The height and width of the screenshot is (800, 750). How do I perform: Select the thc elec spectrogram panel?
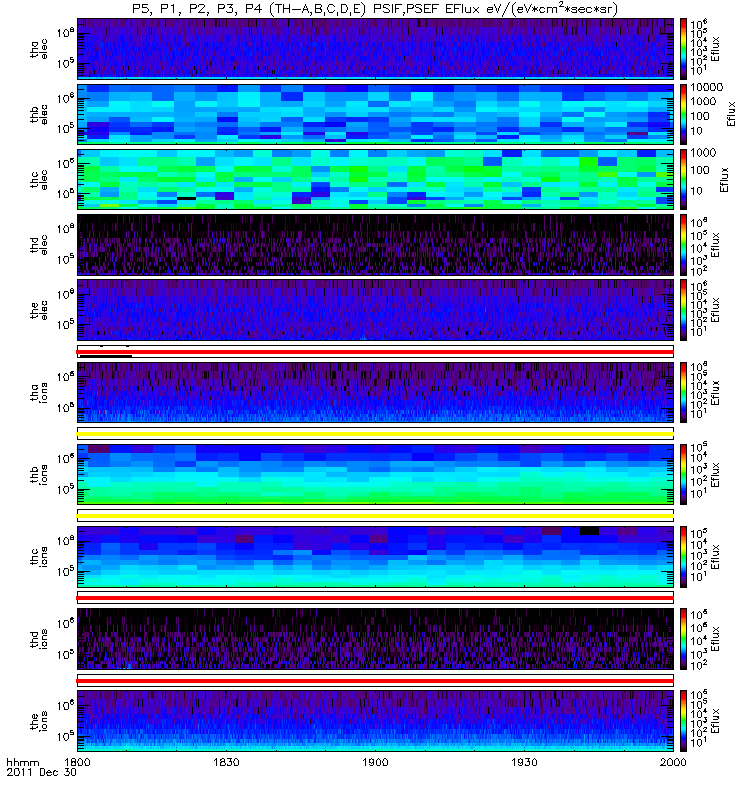click(375, 179)
